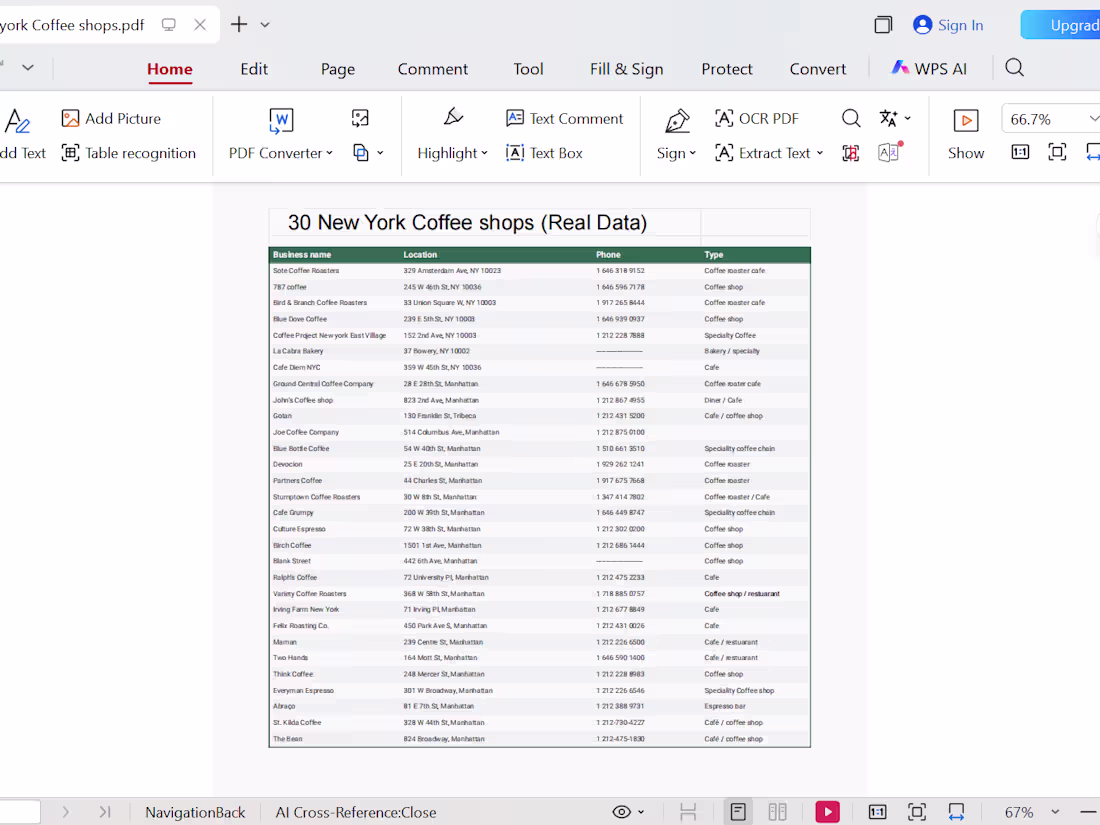The height and width of the screenshot is (825, 1100).
Task: Add a new tab with plus
Action: (x=239, y=25)
